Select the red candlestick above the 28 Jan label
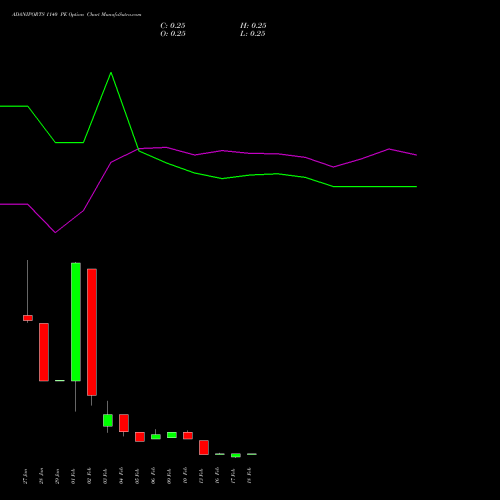The image size is (500, 500). point(44,352)
